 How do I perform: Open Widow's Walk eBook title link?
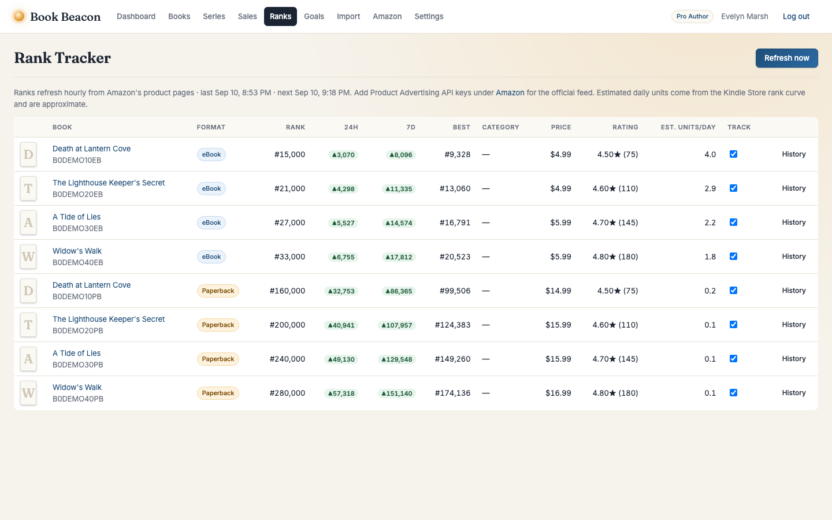point(77,250)
